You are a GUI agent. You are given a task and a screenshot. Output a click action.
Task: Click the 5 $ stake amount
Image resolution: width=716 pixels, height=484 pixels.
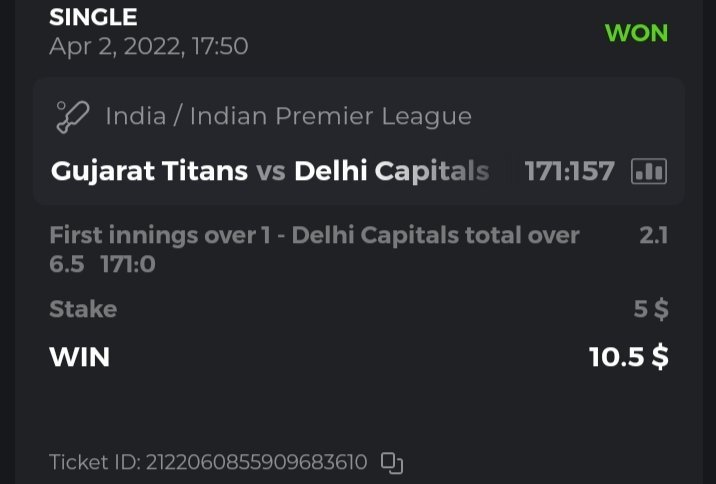(651, 309)
